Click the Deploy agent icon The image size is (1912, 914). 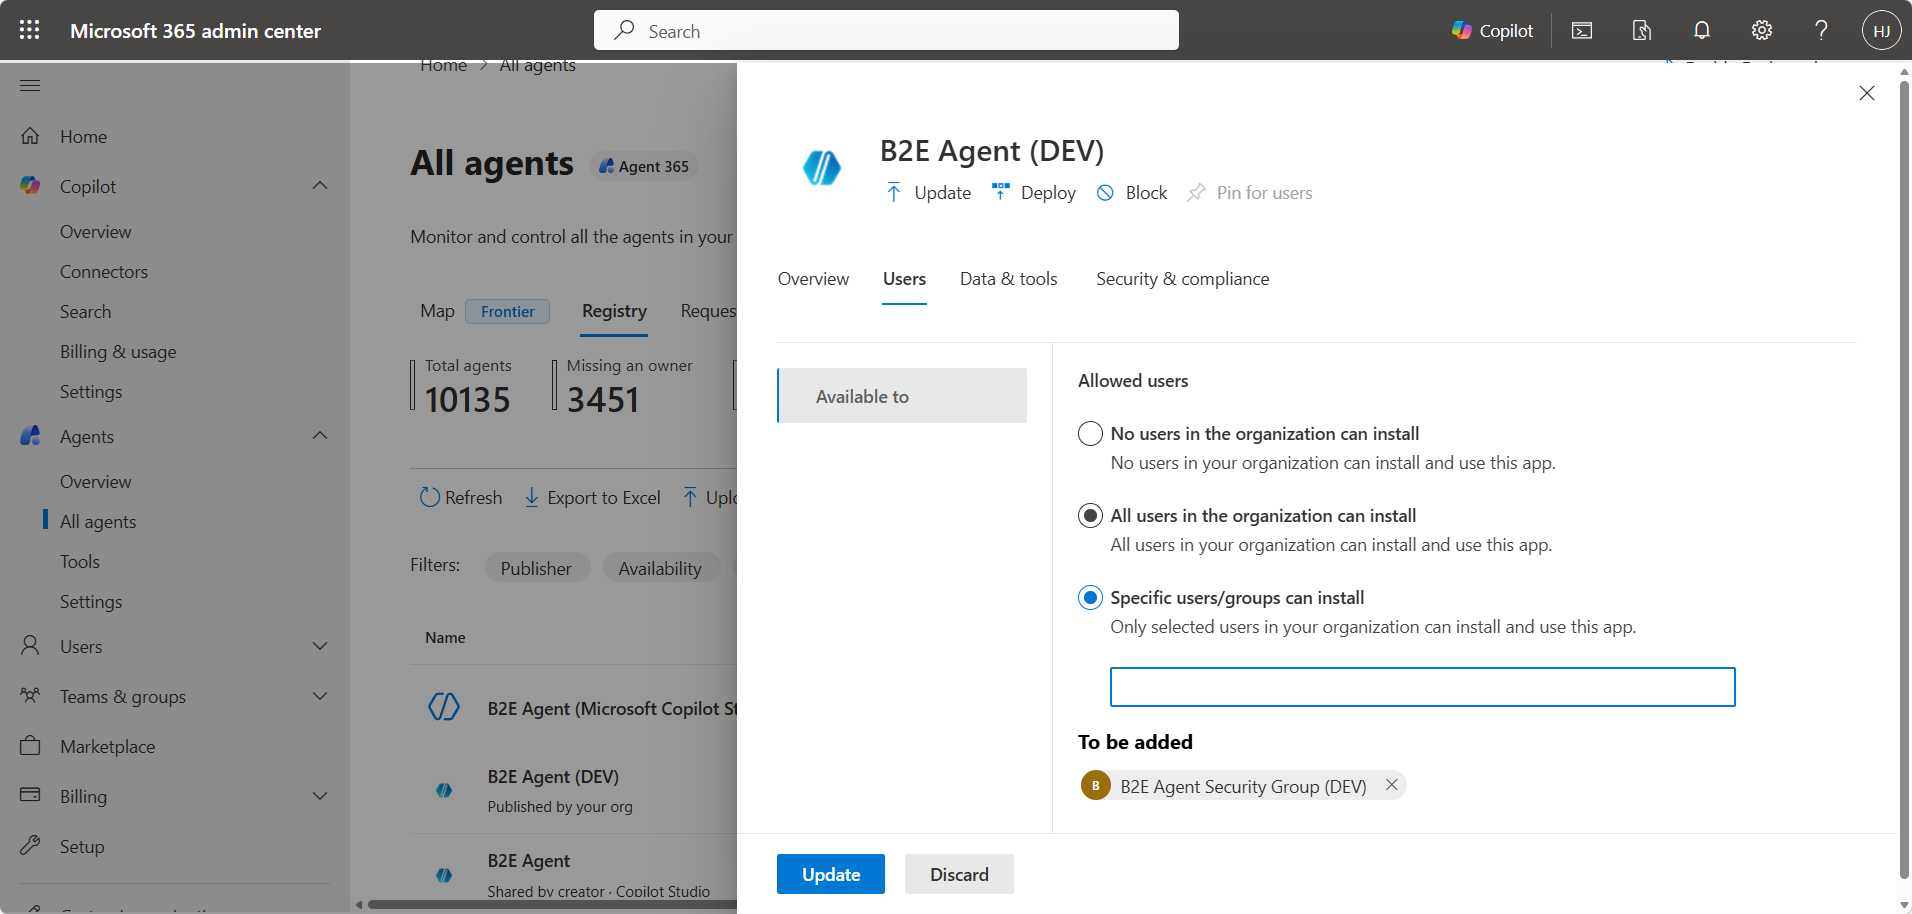pyautogui.click(x=1000, y=192)
